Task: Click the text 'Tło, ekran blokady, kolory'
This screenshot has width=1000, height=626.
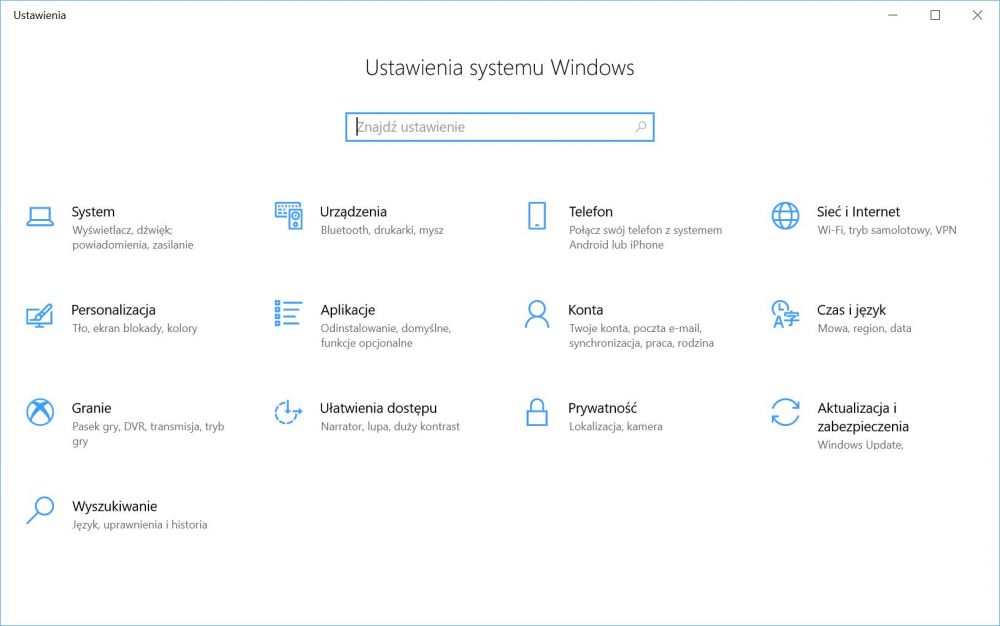Action: [x=135, y=328]
